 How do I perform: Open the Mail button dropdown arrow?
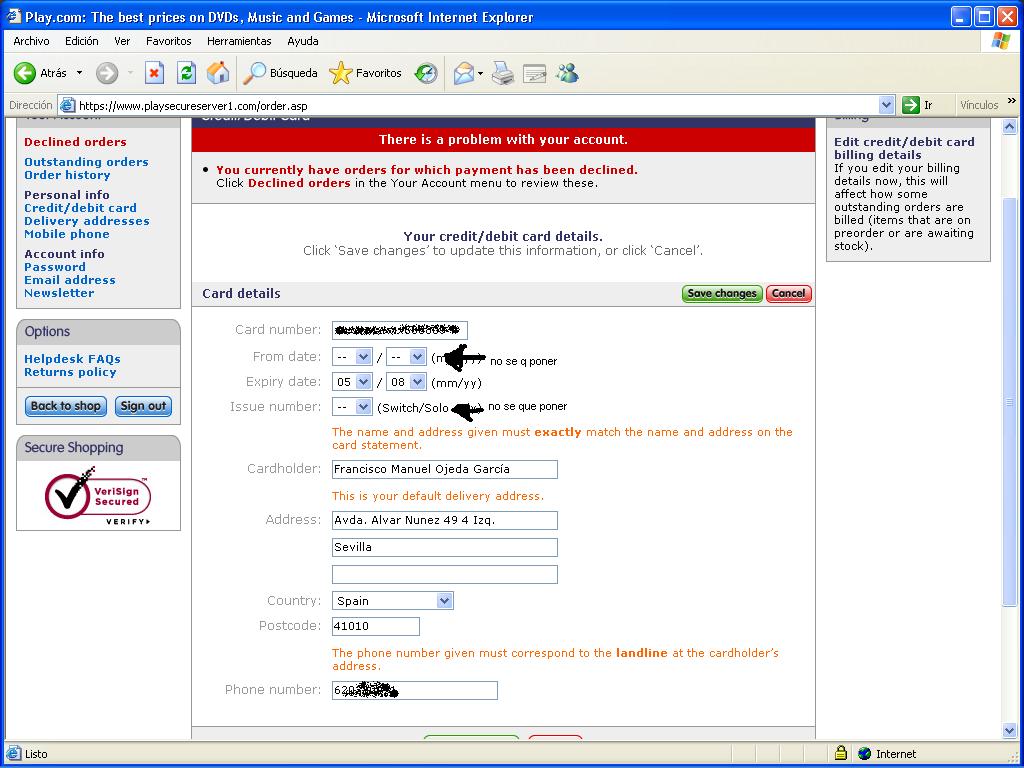point(481,73)
